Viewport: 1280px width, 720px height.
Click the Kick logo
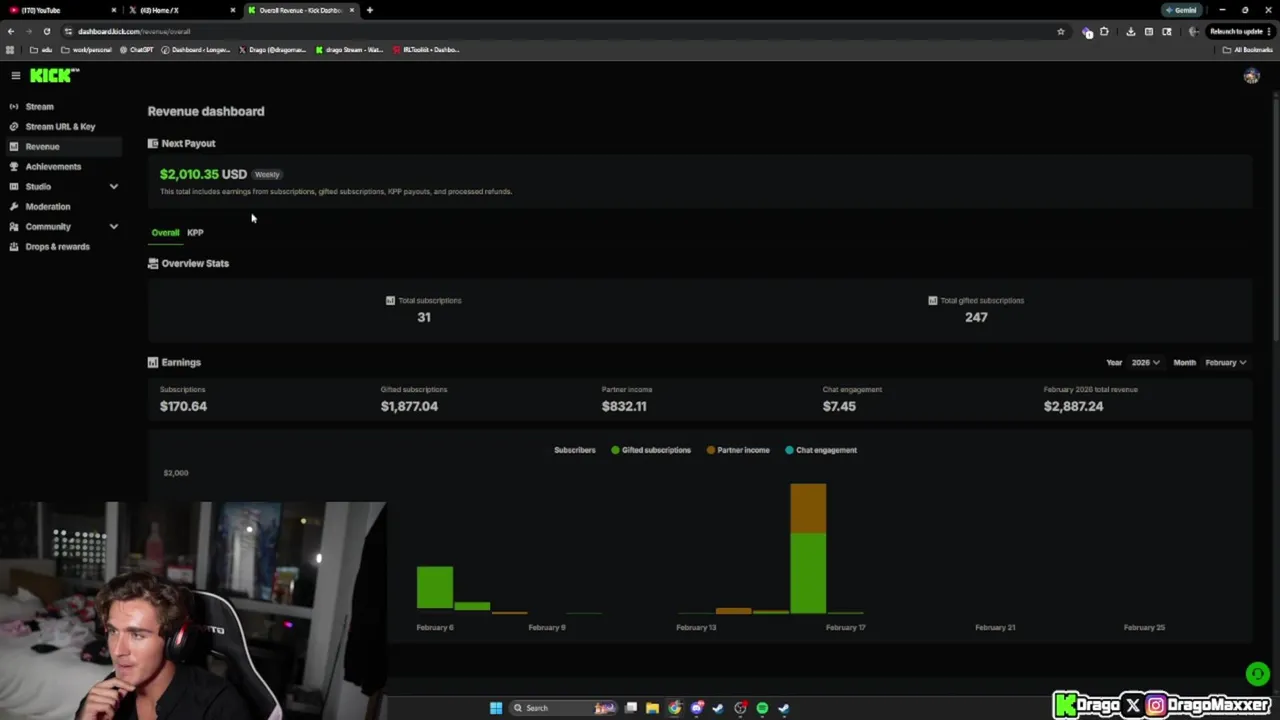tap(54, 75)
